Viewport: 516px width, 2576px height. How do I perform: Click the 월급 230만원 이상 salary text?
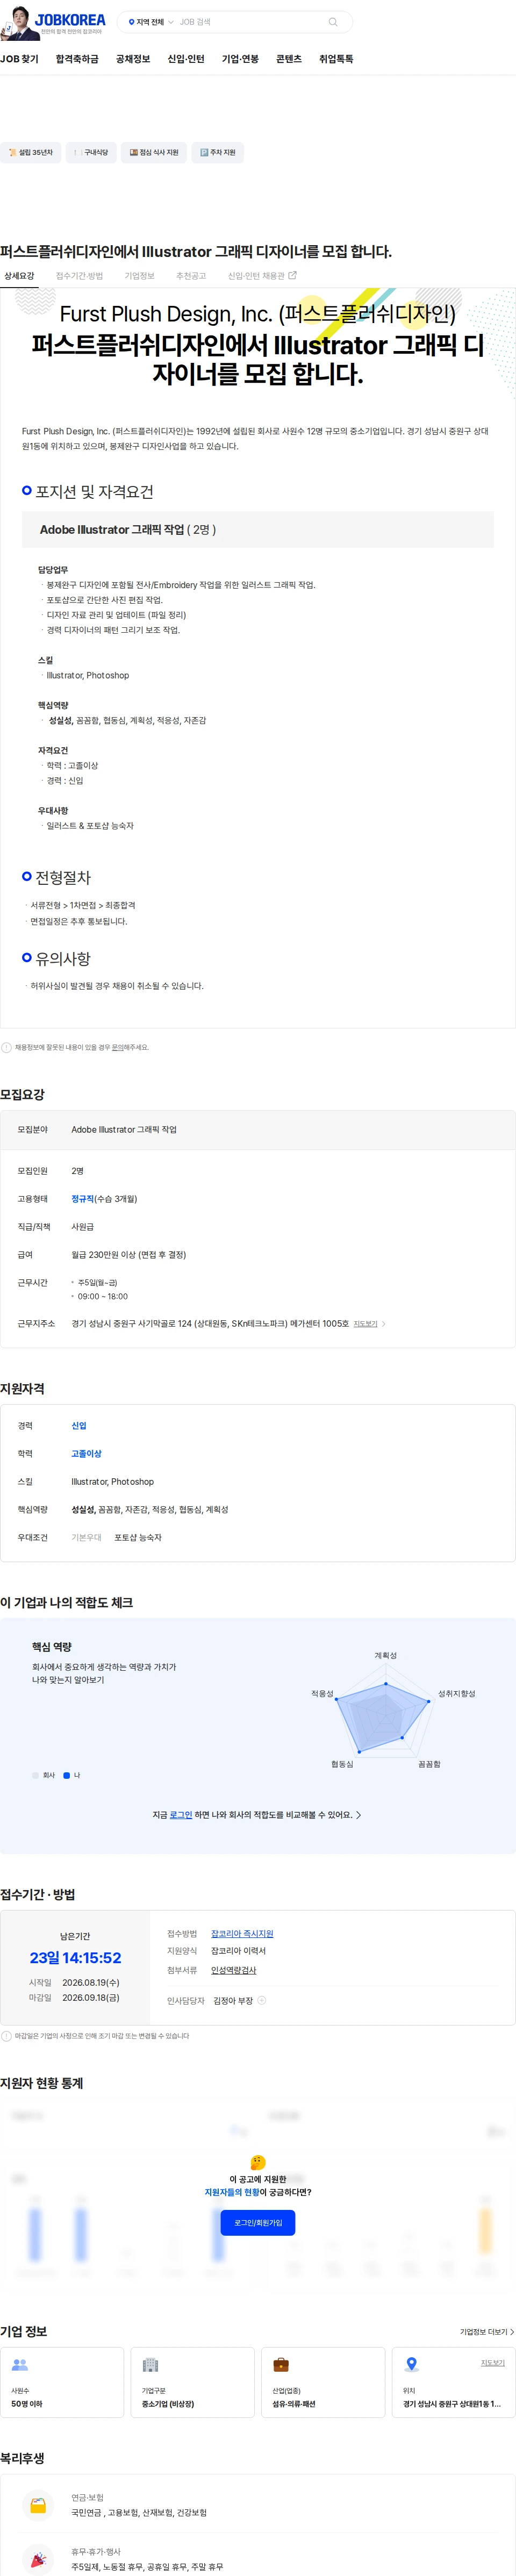pyautogui.click(x=128, y=1254)
